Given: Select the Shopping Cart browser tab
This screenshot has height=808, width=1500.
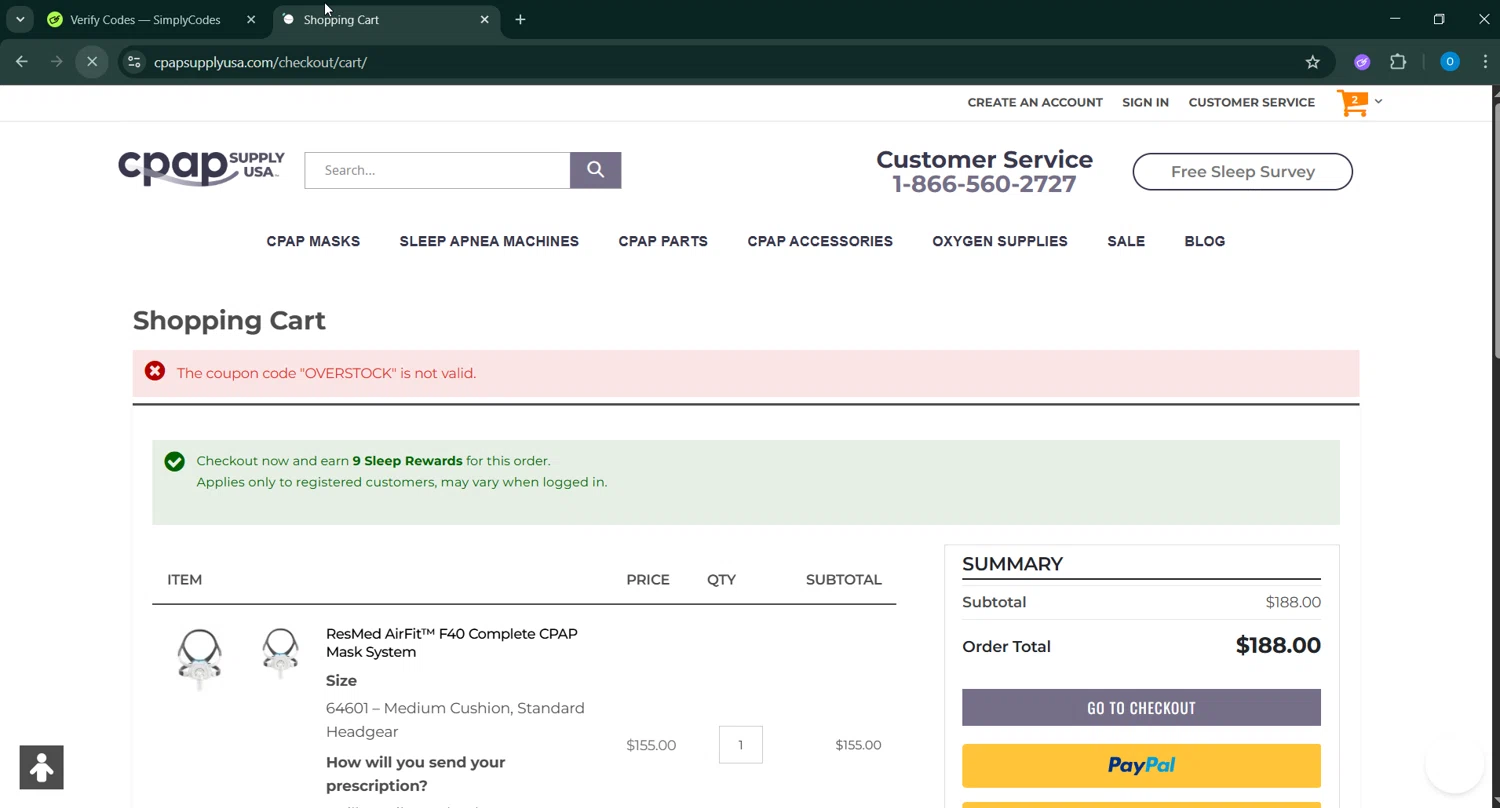Looking at the screenshot, I should 385,20.
